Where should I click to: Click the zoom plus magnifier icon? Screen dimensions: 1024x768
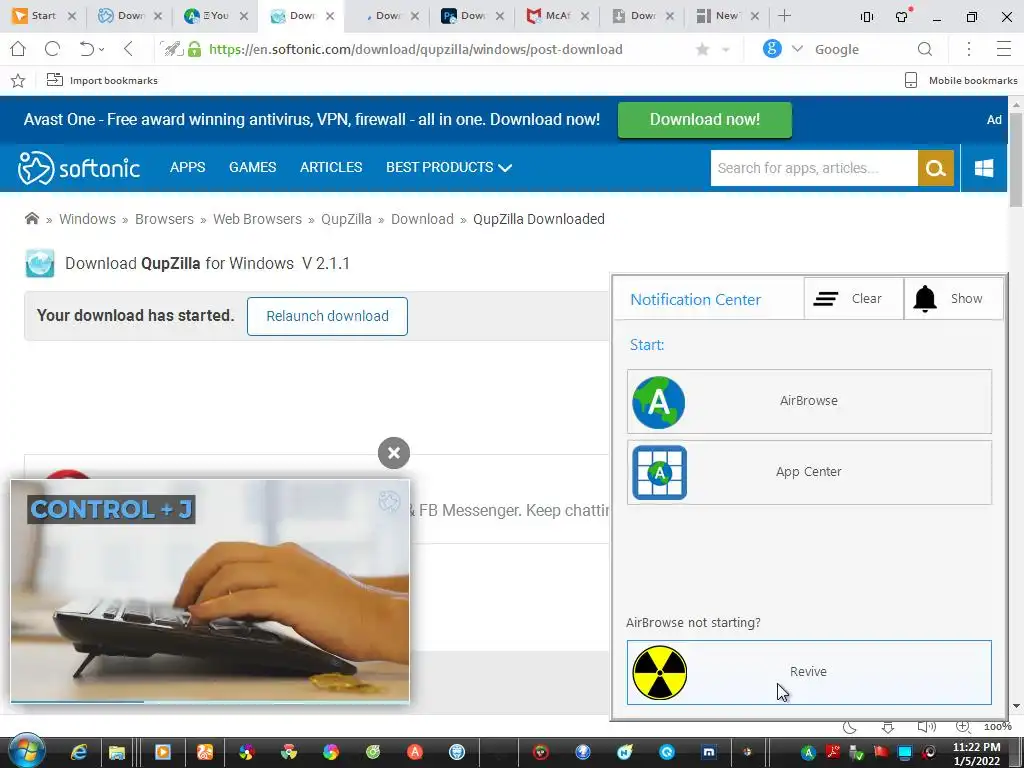(963, 727)
